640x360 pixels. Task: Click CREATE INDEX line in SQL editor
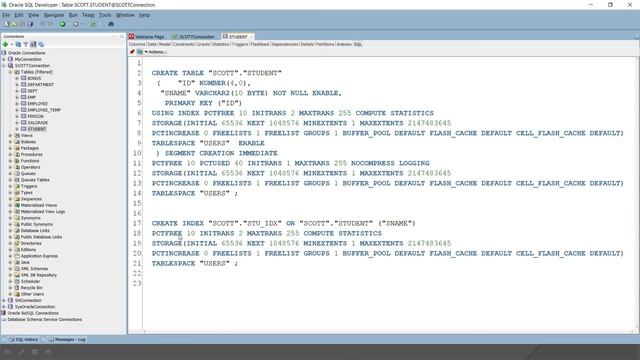[x=284, y=223]
